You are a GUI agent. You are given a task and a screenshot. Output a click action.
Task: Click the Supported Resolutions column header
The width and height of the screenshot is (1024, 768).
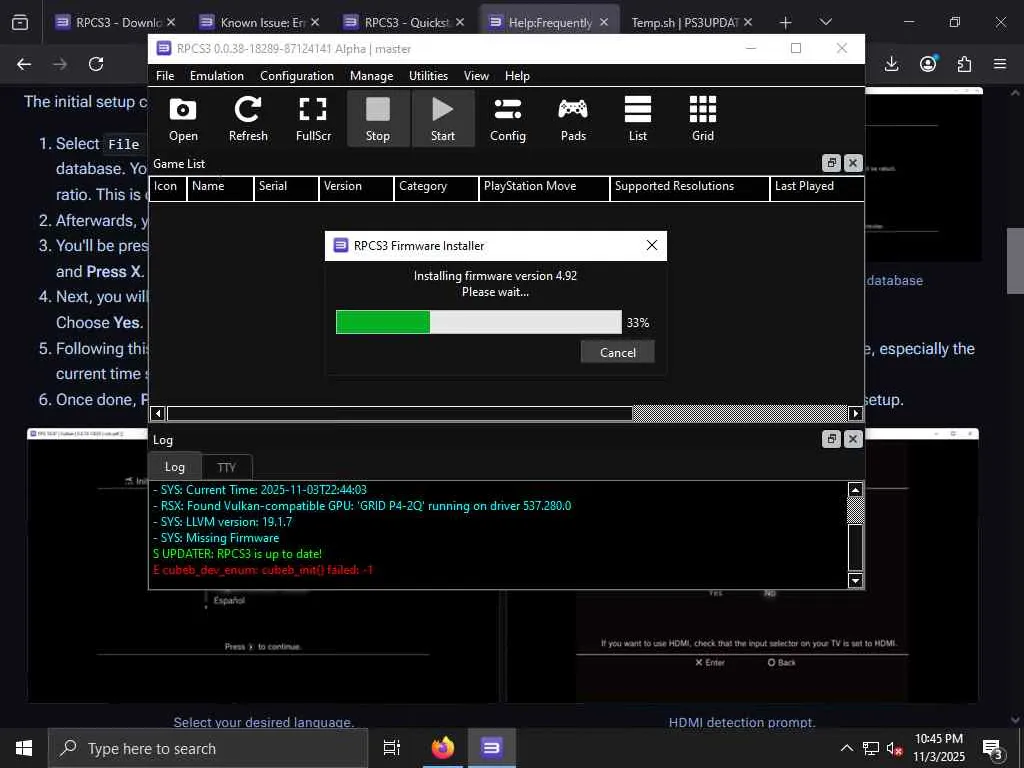click(690, 186)
